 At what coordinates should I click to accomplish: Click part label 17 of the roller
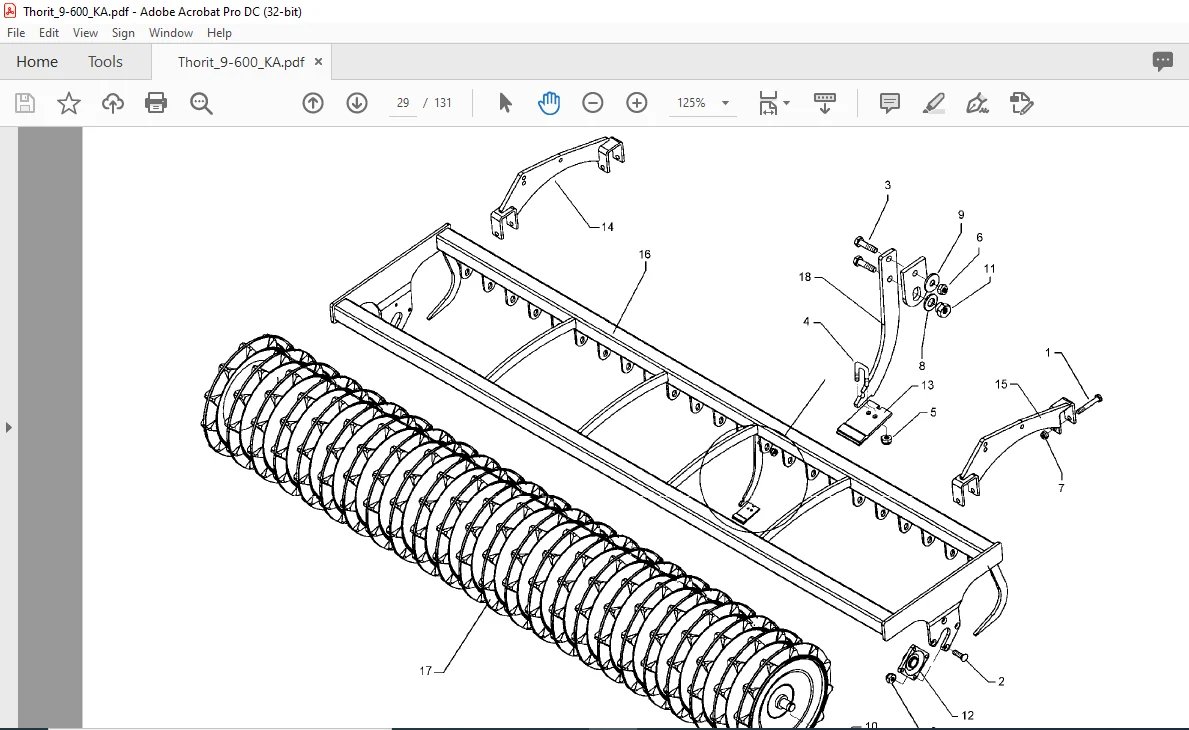pos(425,671)
